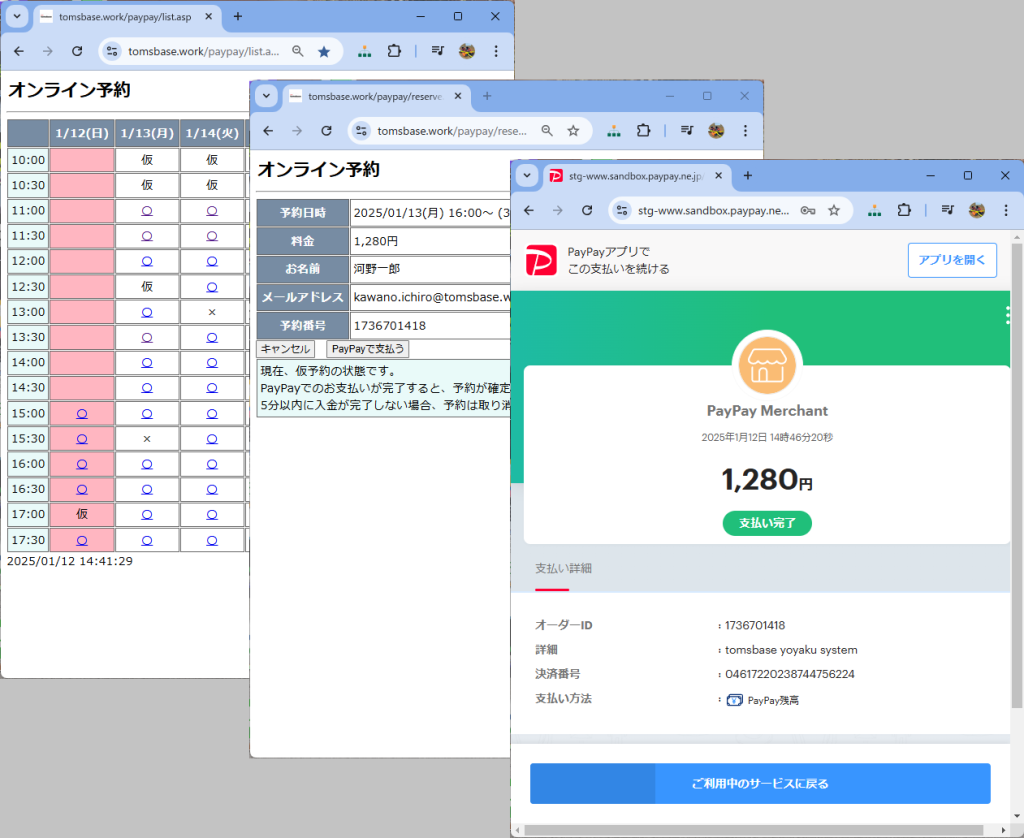Click the キャンセル button
The width and height of the screenshot is (1024, 838).
tap(285, 349)
